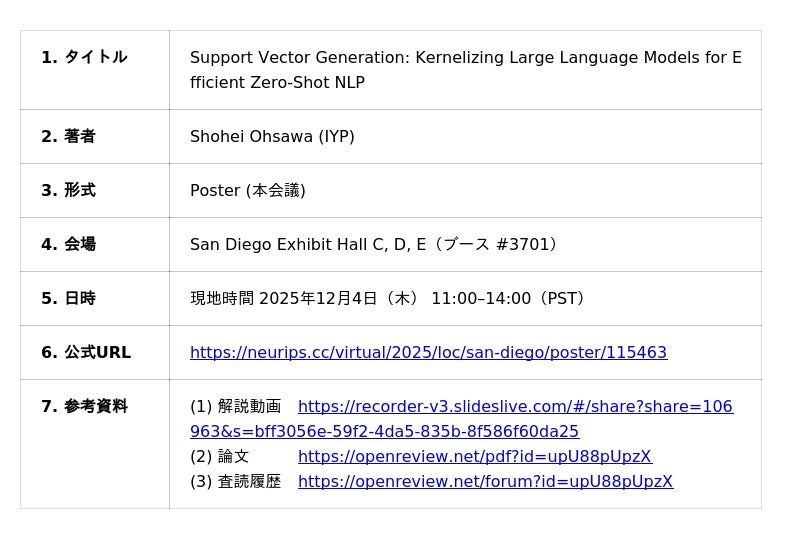Click the '7. 参考資料' row label

[x=84, y=406]
